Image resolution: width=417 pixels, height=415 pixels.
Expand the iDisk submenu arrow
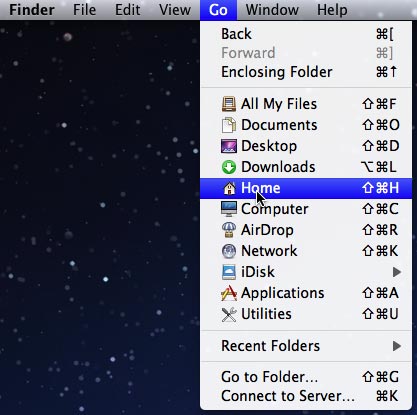tap(397, 272)
